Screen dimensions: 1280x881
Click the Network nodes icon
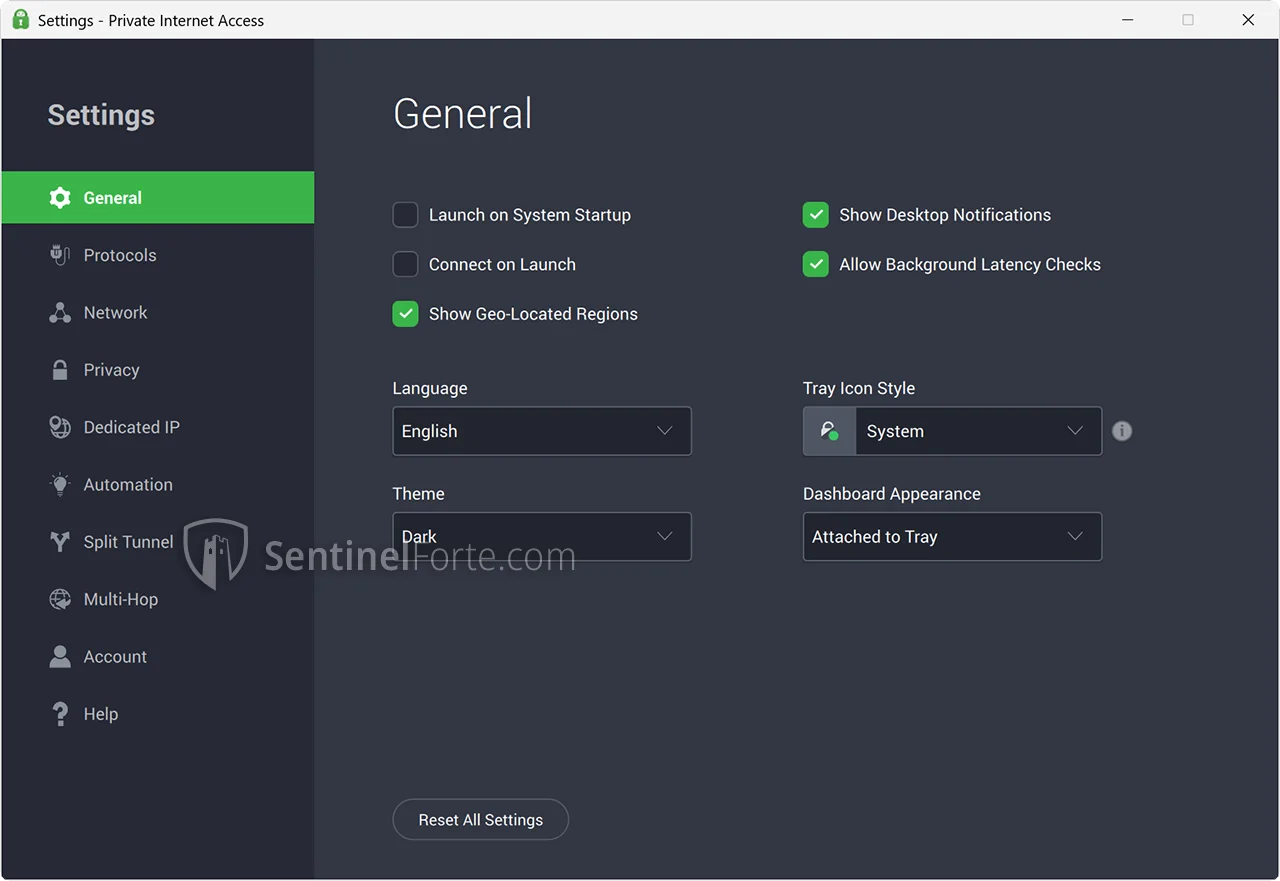60,312
